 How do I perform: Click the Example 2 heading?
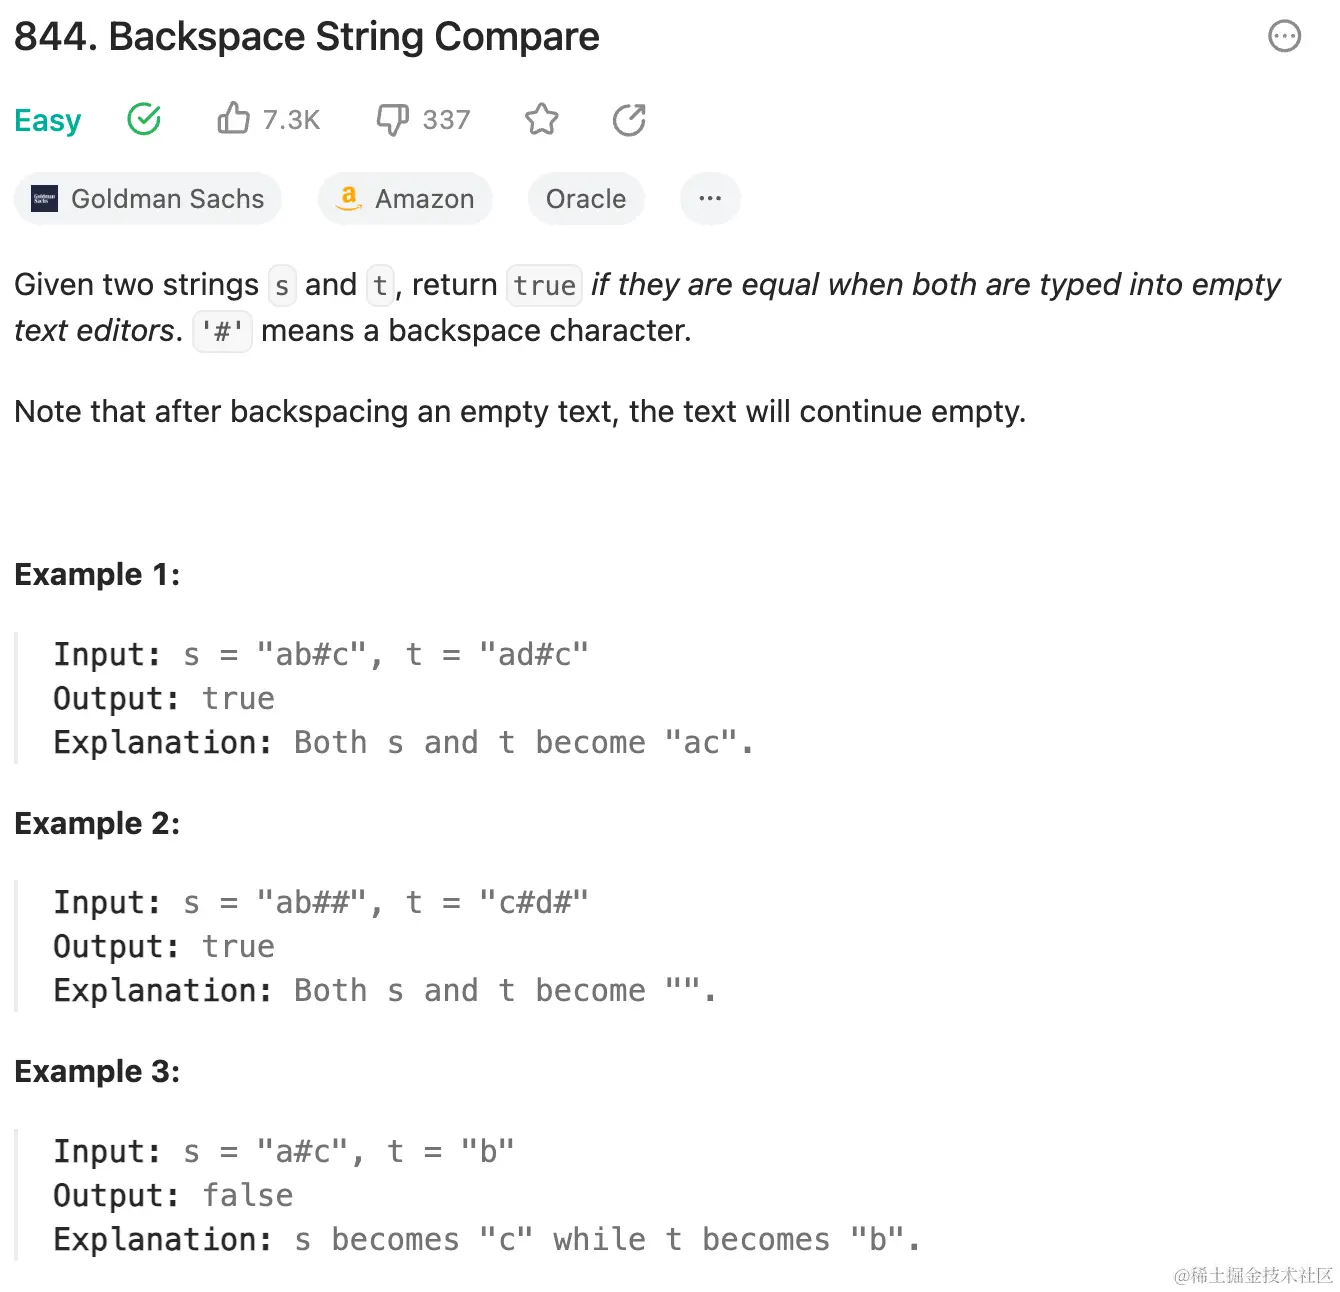(x=97, y=823)
